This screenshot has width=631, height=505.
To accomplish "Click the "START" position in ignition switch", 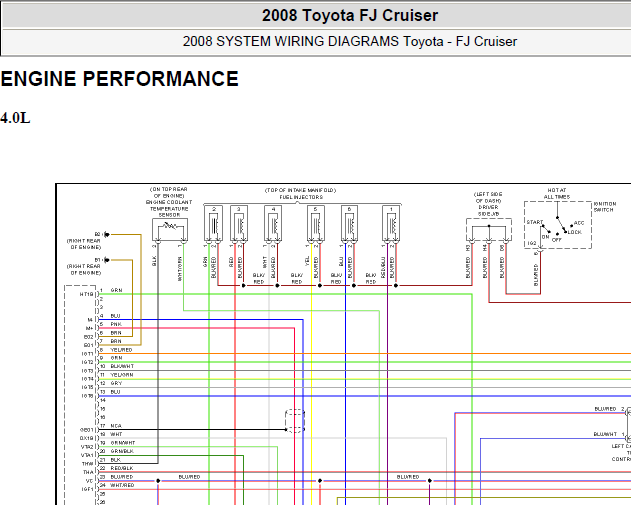I will [535, 222].
